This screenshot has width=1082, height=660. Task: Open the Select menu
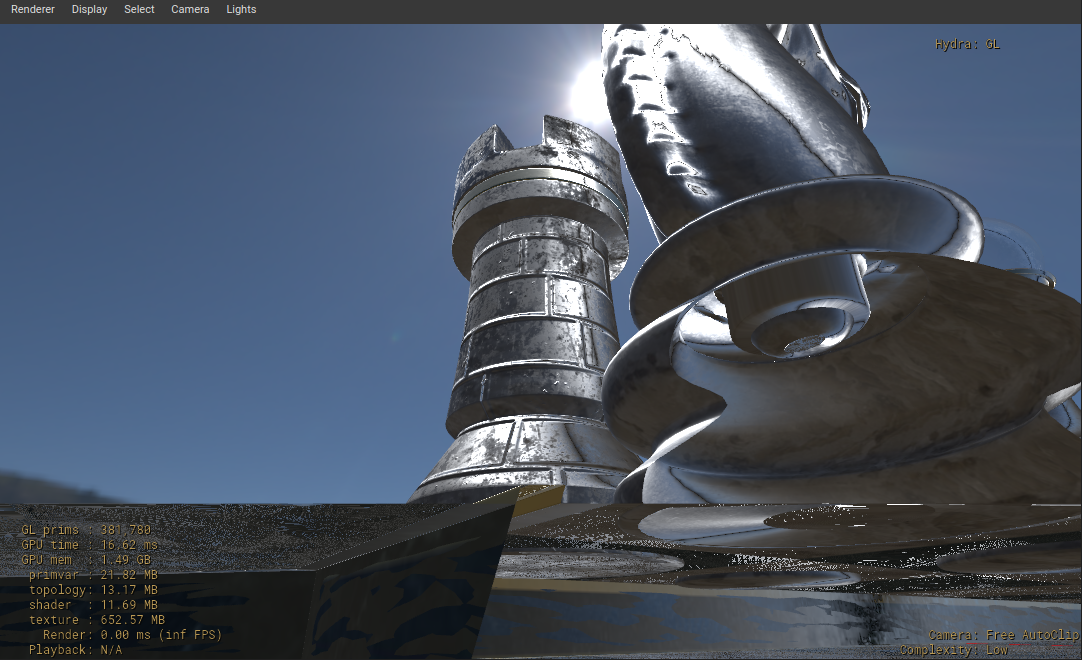138,9
